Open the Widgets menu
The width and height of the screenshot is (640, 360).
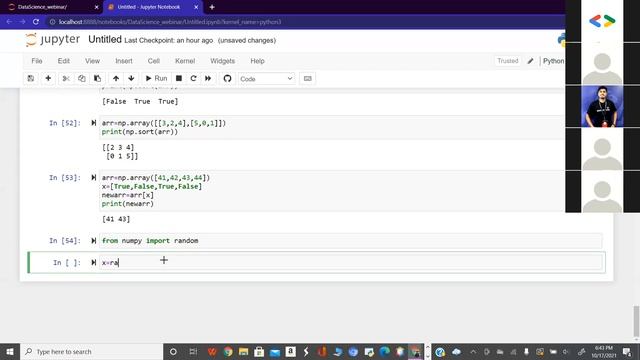(x=222, y=61)
